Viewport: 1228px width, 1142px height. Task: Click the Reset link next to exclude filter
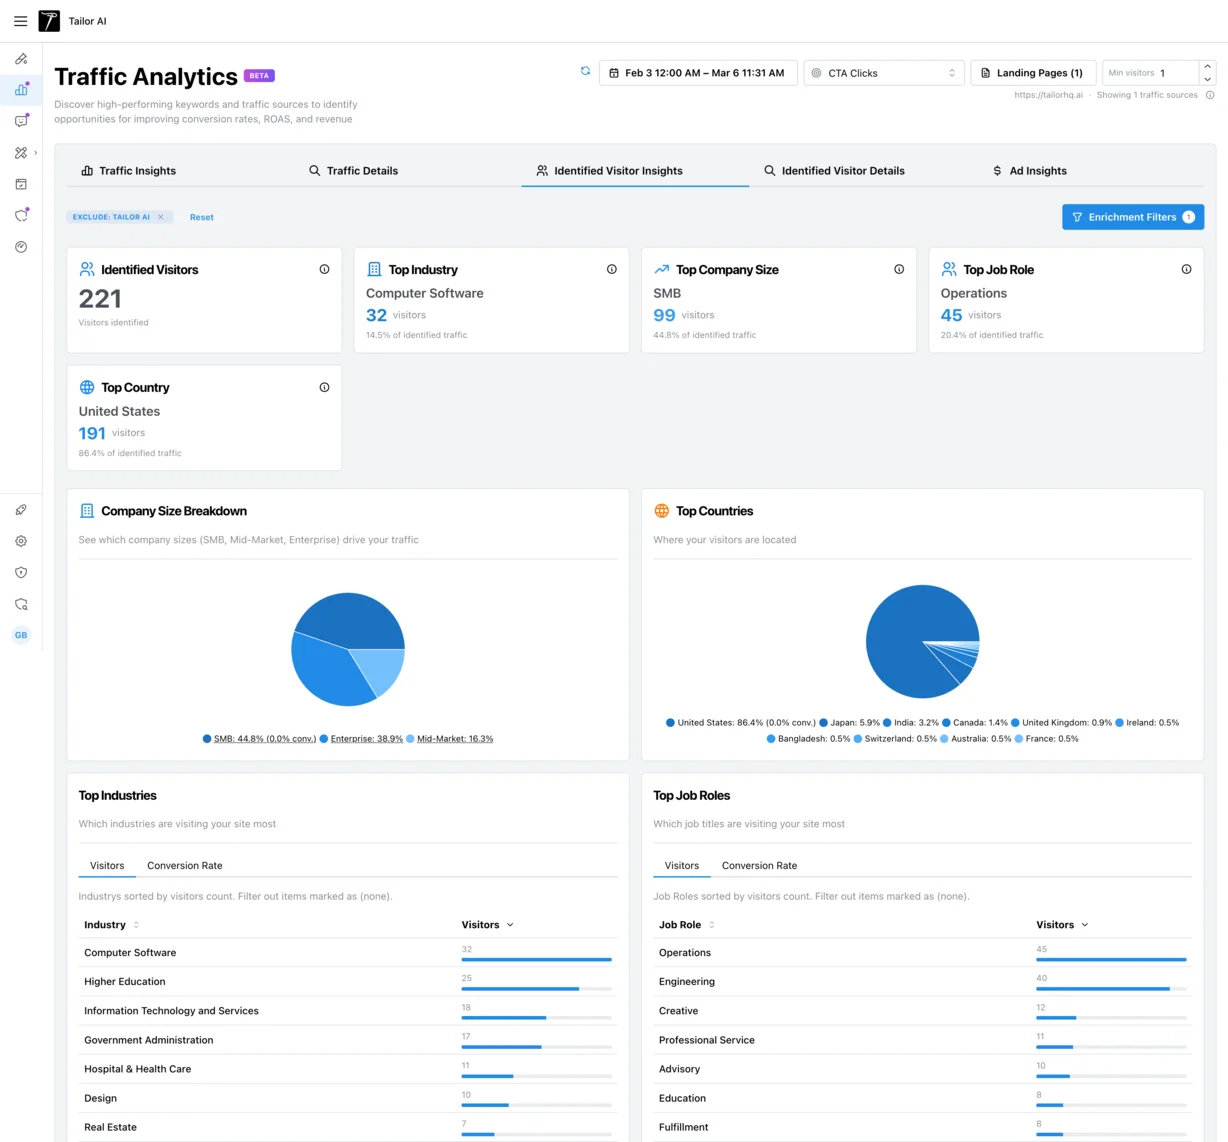(x=201, y=217)
